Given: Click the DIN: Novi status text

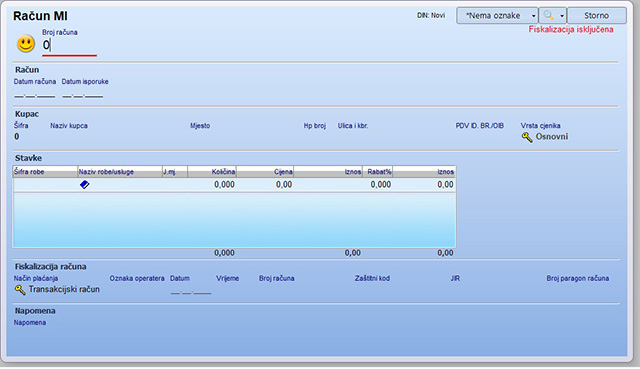Looking at the screenshot, I should [431, 16].
